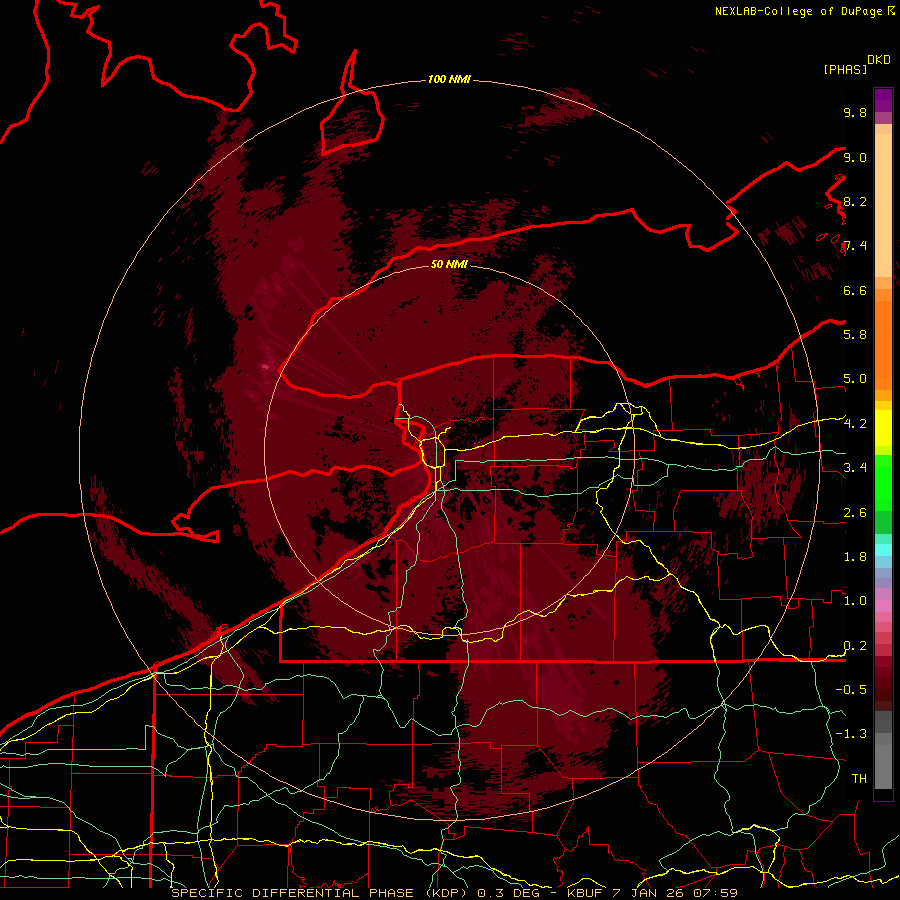Click the -0.5 value on color scale
The width and height of the screenshot is (900, 900).
851,690
